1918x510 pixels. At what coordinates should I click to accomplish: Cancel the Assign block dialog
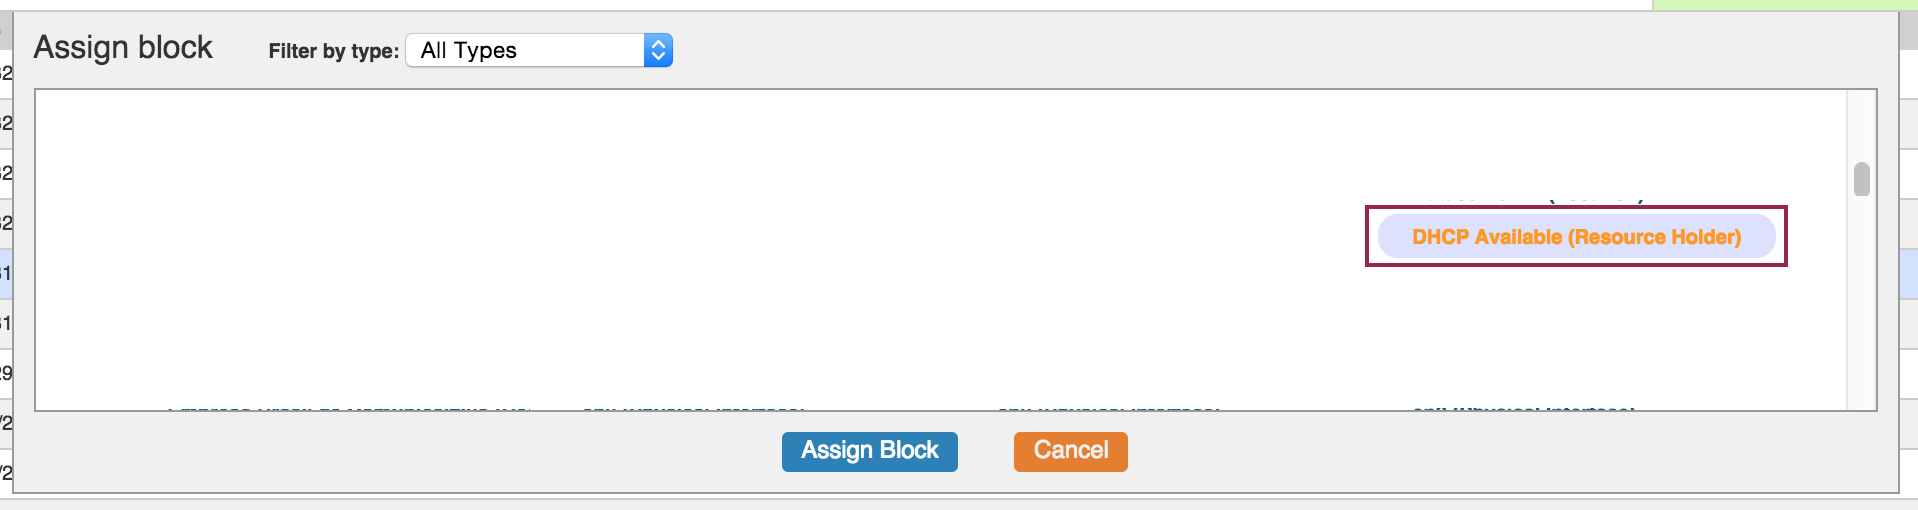coord(1070,451)
